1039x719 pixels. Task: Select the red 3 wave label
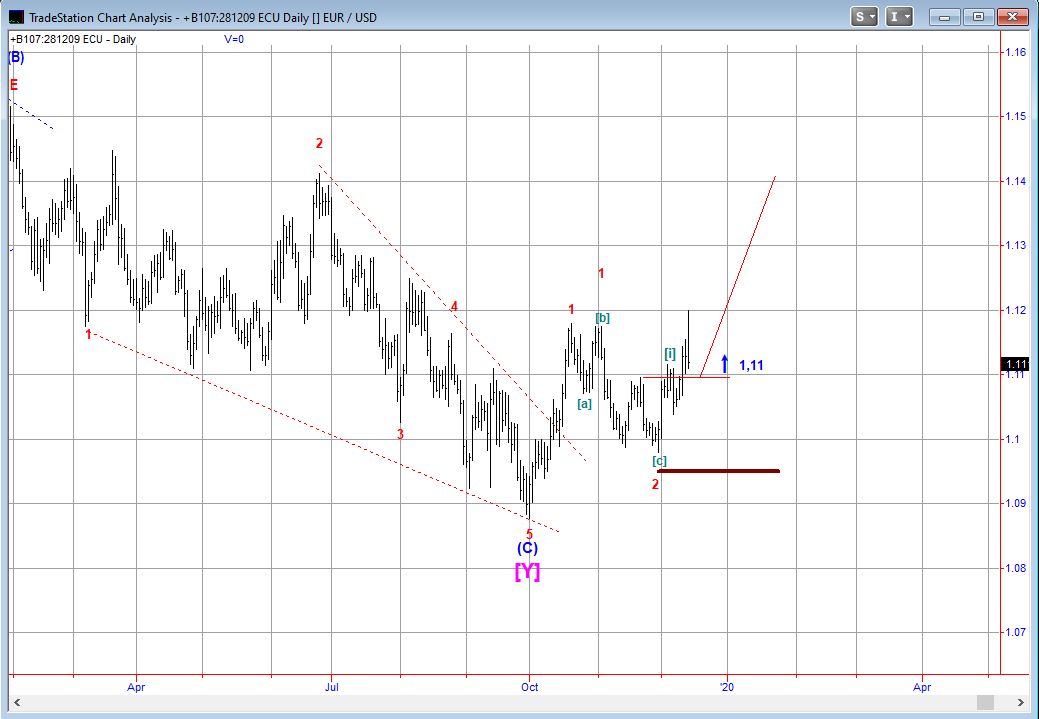(x=400, y=434)
